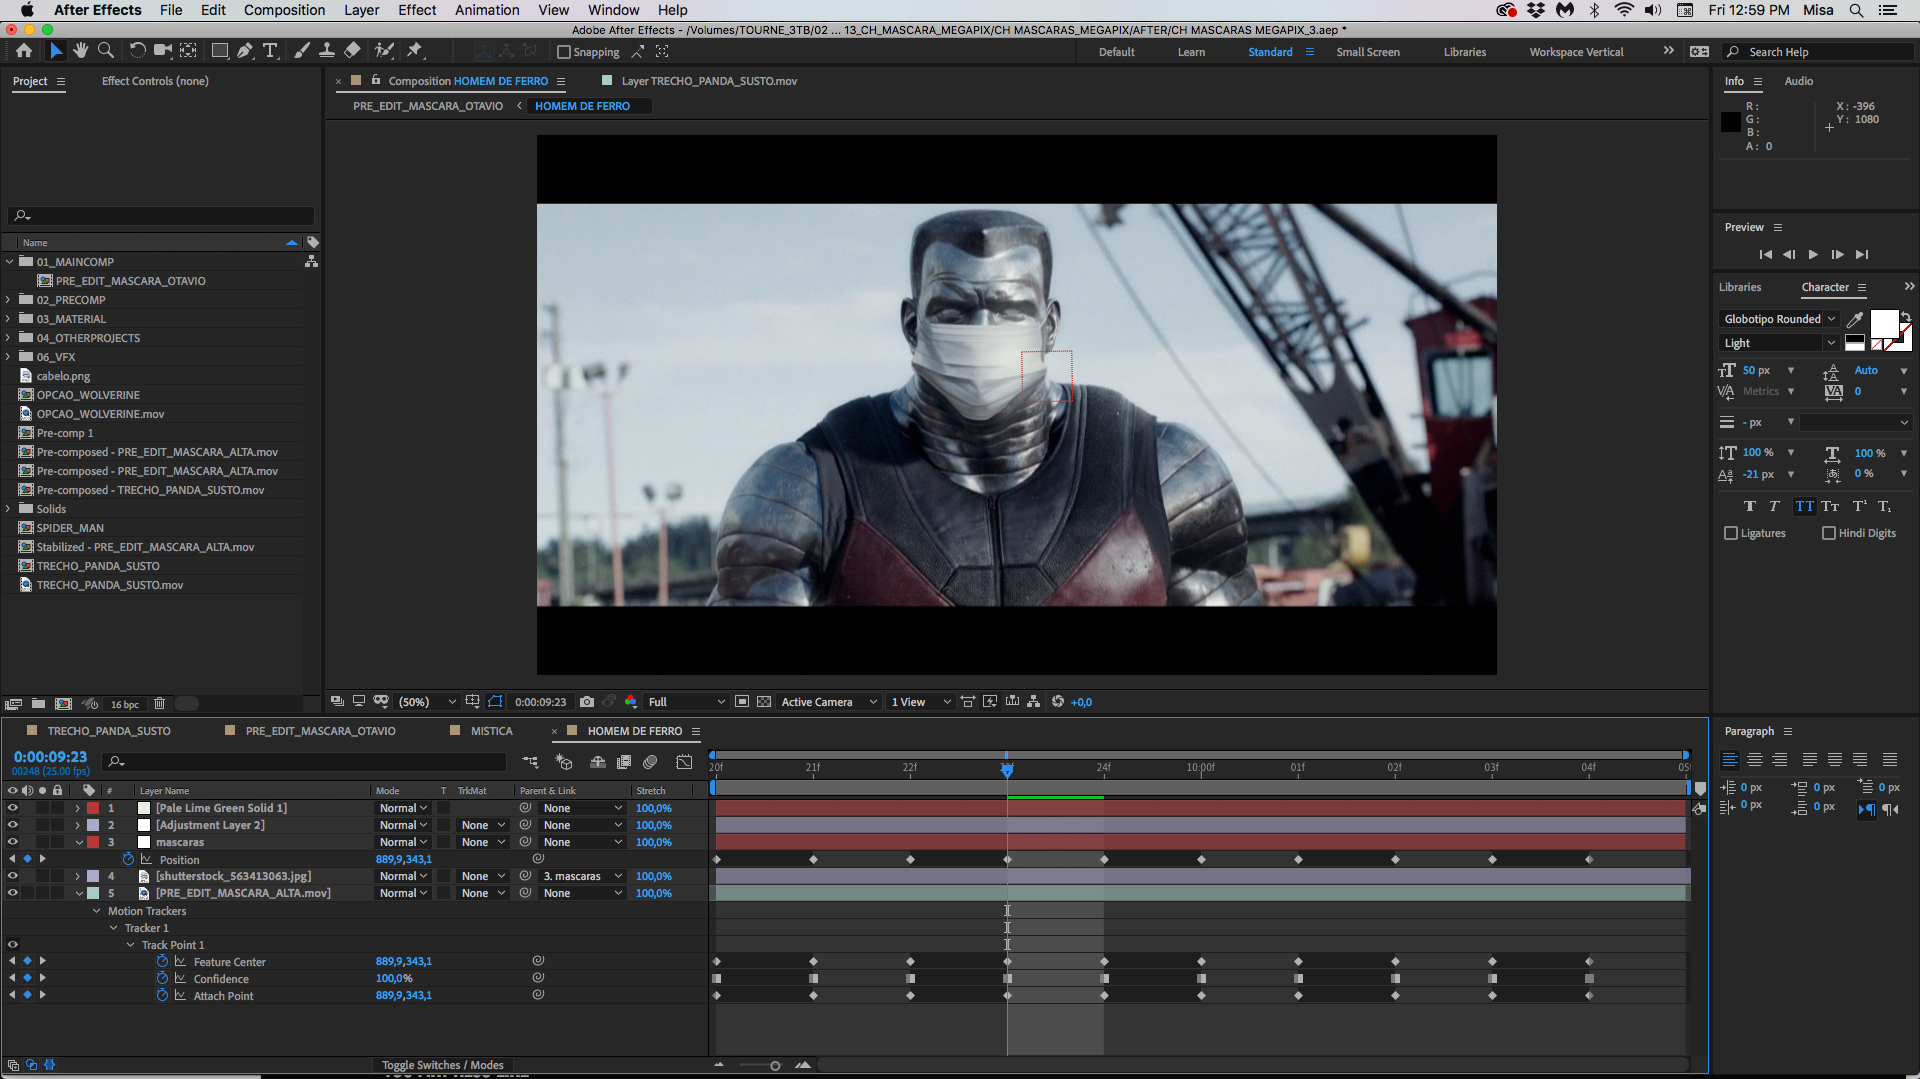Viewport: 1920px width, 1079px height.
Task: Select the Clone Stamp tool
Action: [326, 51]
